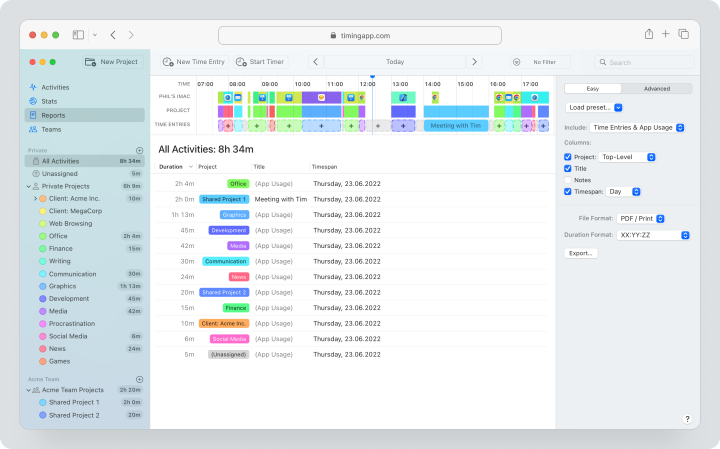
Task: Open the File Format PDF / Print dropdown
Action: (641, 219)
